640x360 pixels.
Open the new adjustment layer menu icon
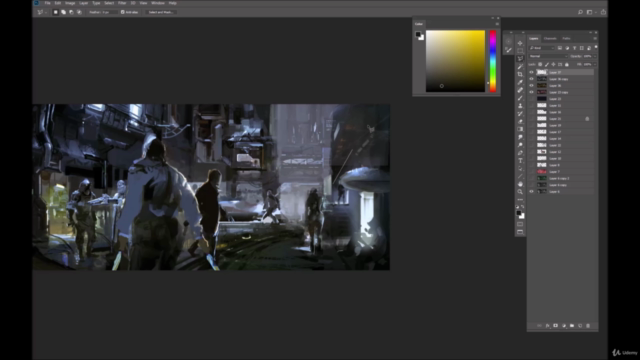(x=564, y=326)
